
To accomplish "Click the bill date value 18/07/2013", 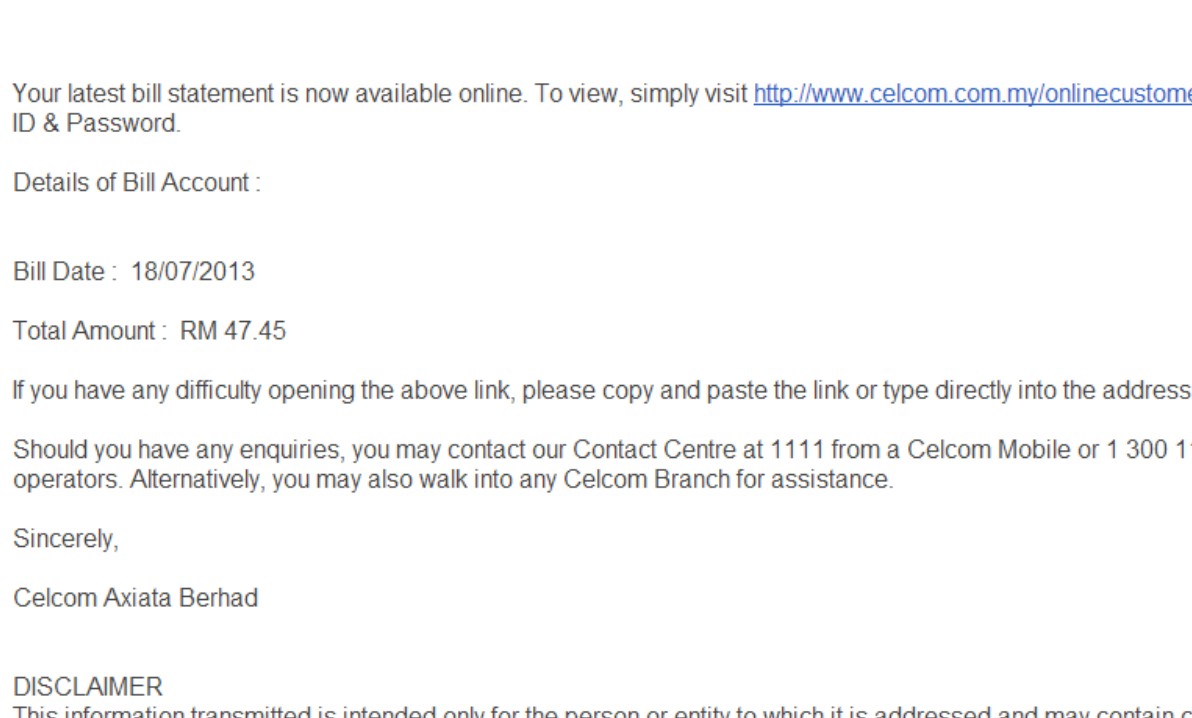I will (x=192, y=271).
